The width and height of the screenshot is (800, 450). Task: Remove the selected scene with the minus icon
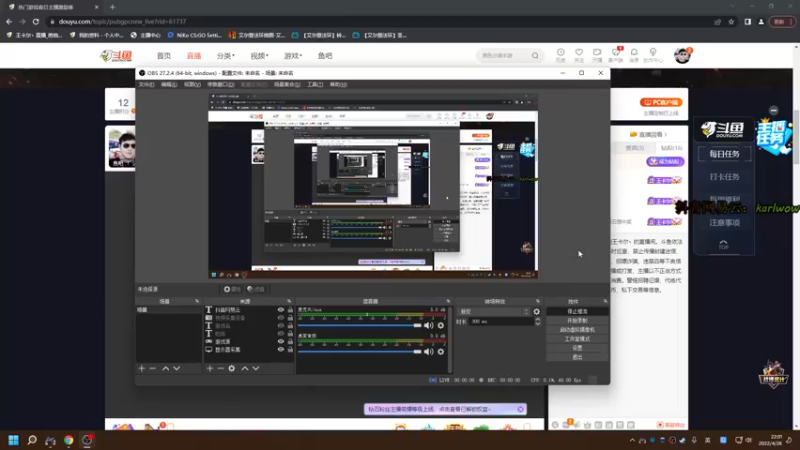point(153,368)
